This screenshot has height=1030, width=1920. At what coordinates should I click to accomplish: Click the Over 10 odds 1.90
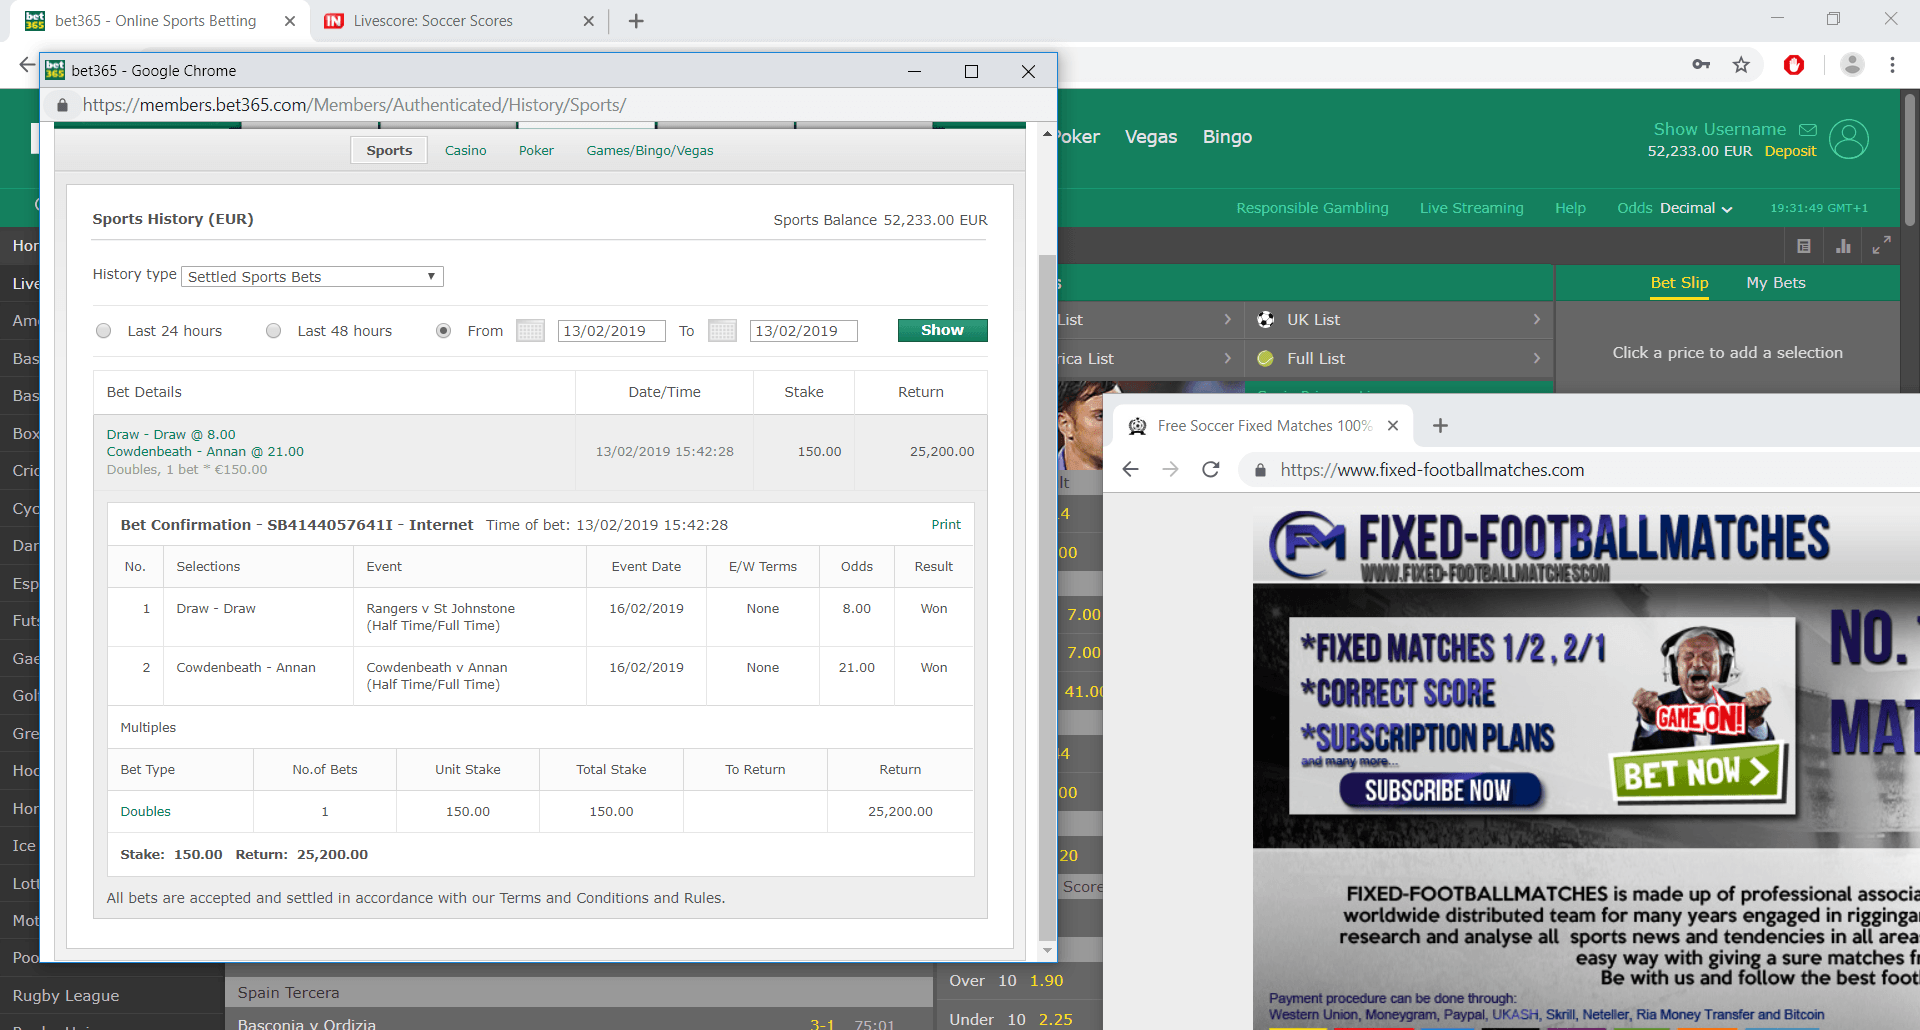click(1047, 981)
